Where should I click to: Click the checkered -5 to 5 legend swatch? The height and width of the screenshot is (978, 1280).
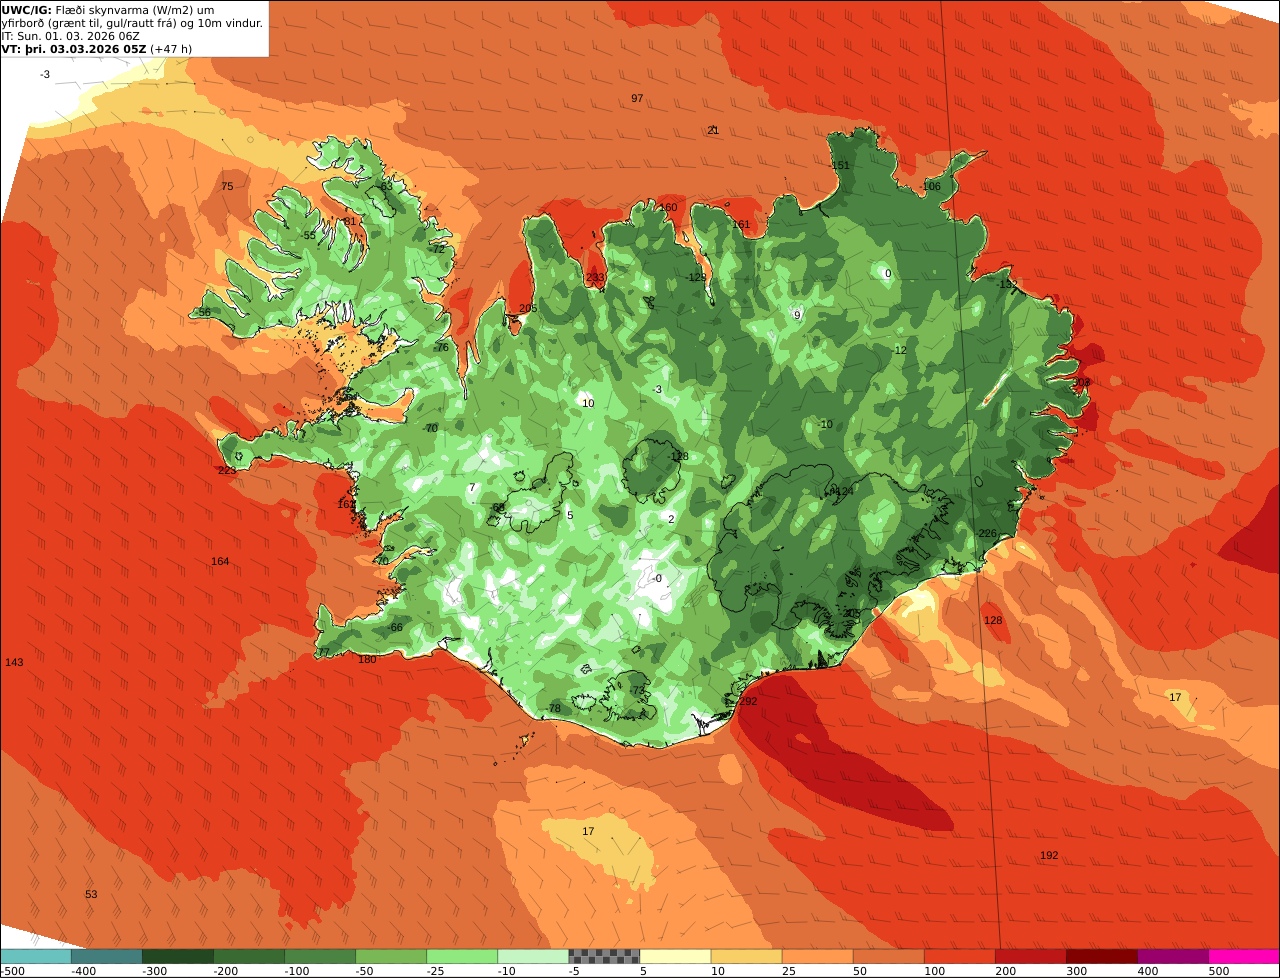604,956
